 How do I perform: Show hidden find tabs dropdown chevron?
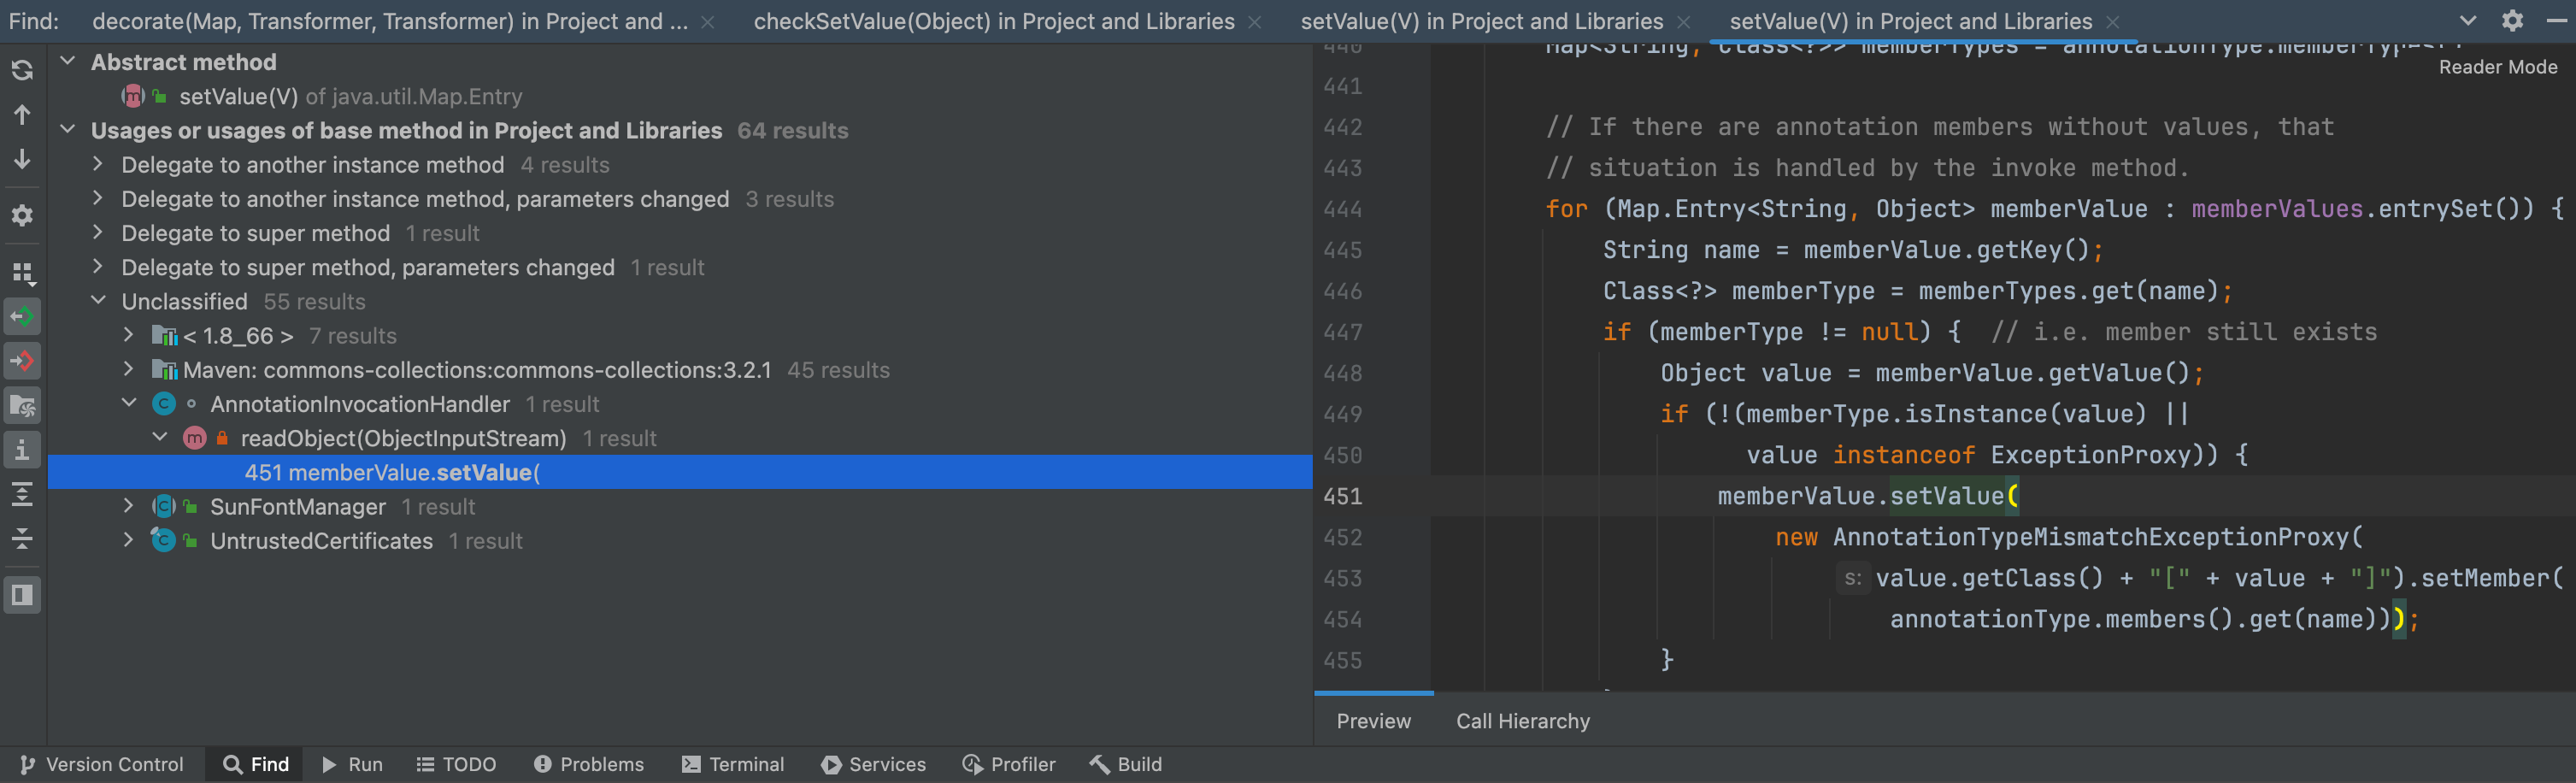click(2467, 21)
